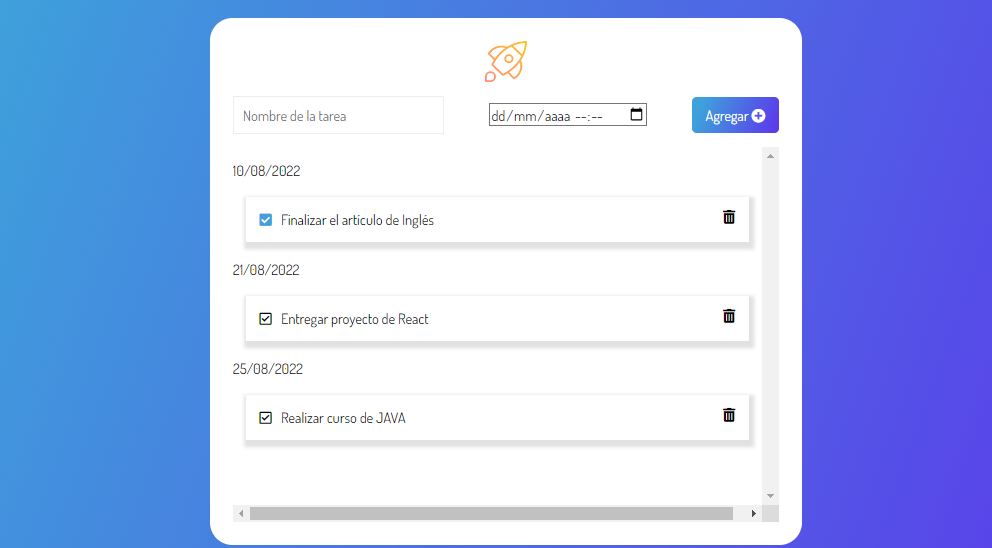
Task: Click the 'Realizar curso de JAVA' task text
Action: [343, 418]
